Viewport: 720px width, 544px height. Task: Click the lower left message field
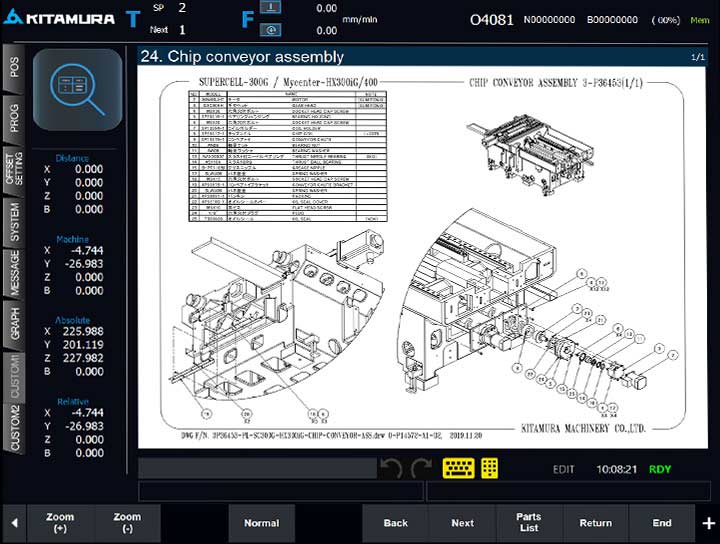pyautogui.click(x=281, y=491)
